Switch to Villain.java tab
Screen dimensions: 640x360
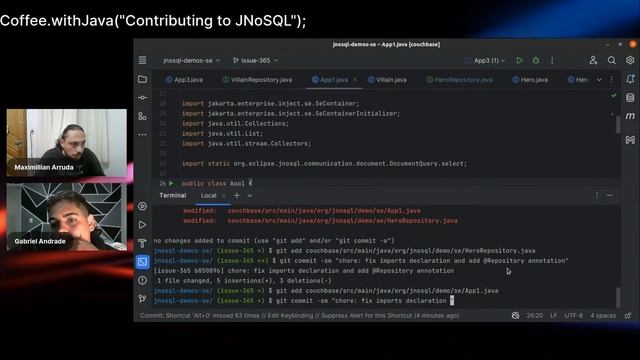coord(387,80)
